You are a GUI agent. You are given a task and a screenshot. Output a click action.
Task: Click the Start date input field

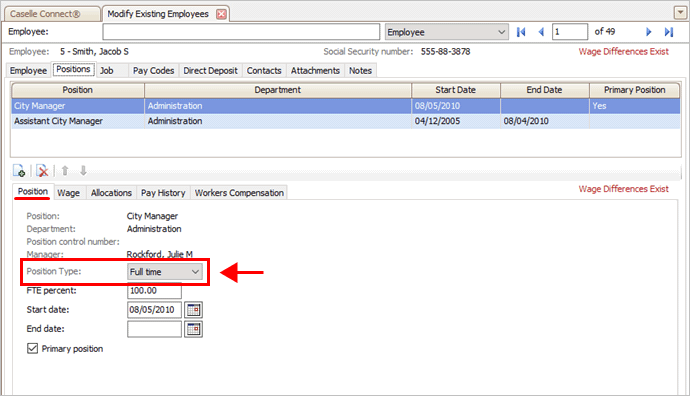point(154,310)
